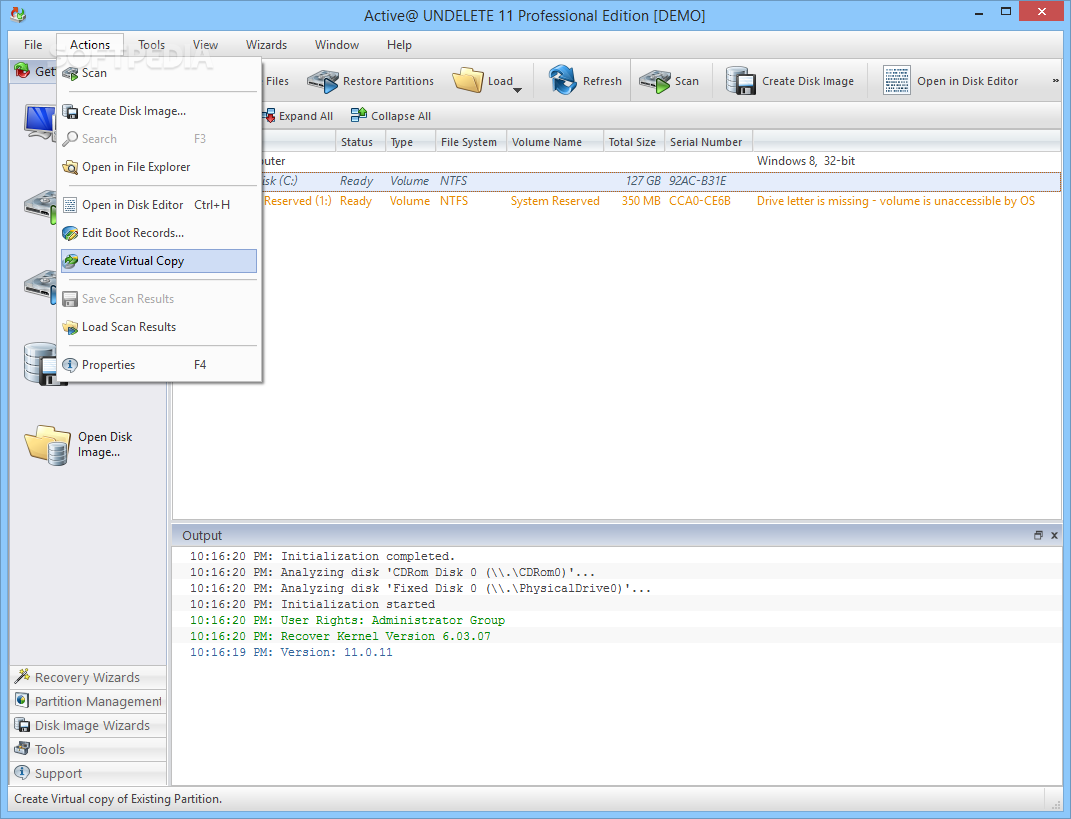Click the Expand All button label
This screenshot has height=819, width=1071.
(306, 116)
